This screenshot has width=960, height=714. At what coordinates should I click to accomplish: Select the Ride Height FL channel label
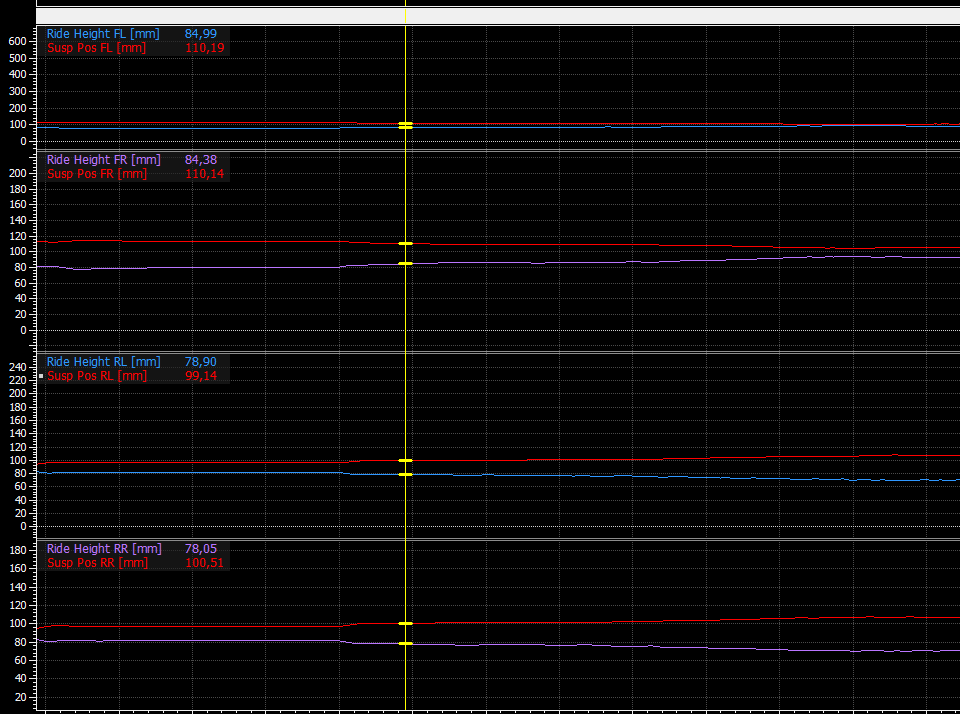[103, 34]
